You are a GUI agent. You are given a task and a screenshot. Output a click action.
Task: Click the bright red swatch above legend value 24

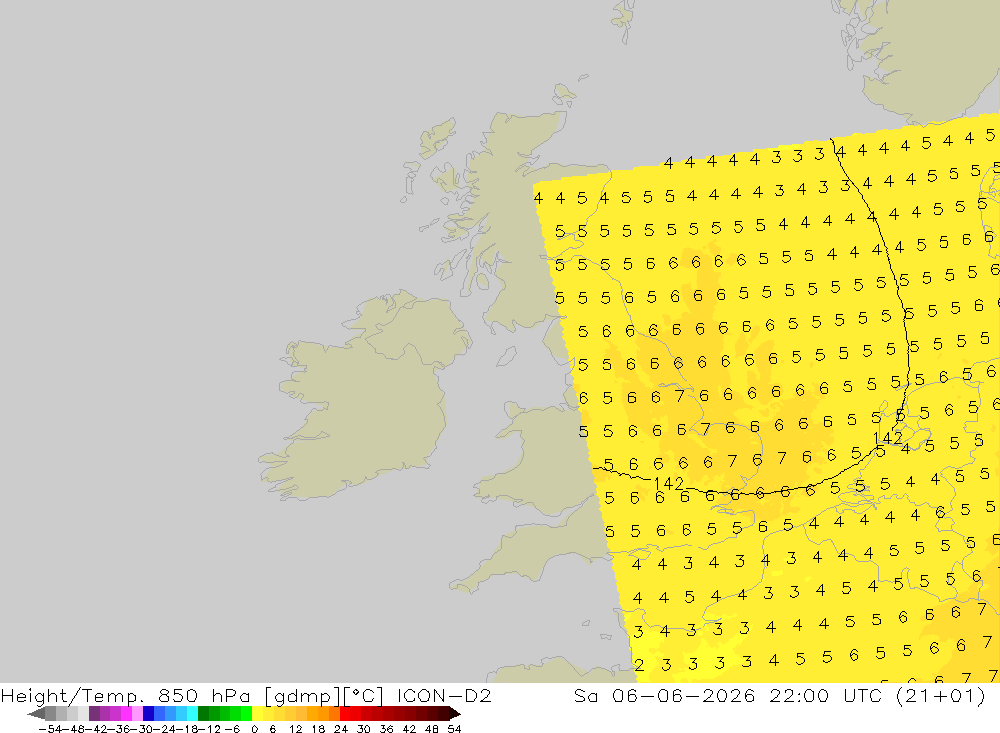pos(345,714)
